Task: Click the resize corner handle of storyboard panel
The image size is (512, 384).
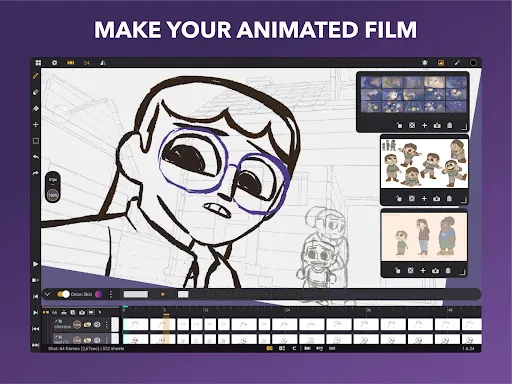Action: [464, 127]
